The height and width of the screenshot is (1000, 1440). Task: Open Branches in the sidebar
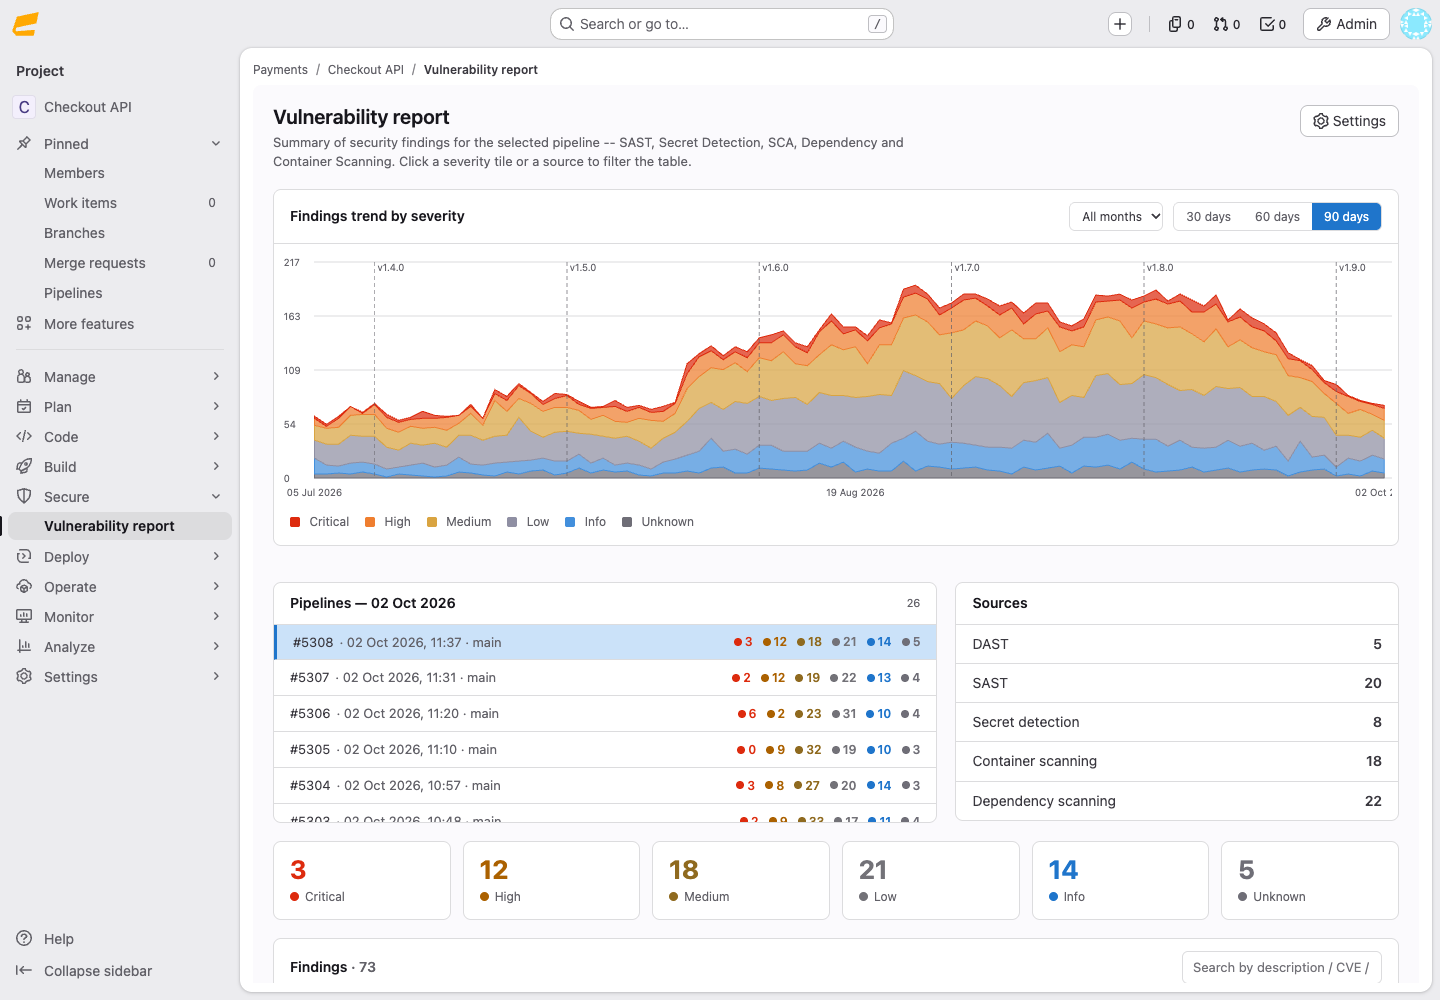click(120, 233)
